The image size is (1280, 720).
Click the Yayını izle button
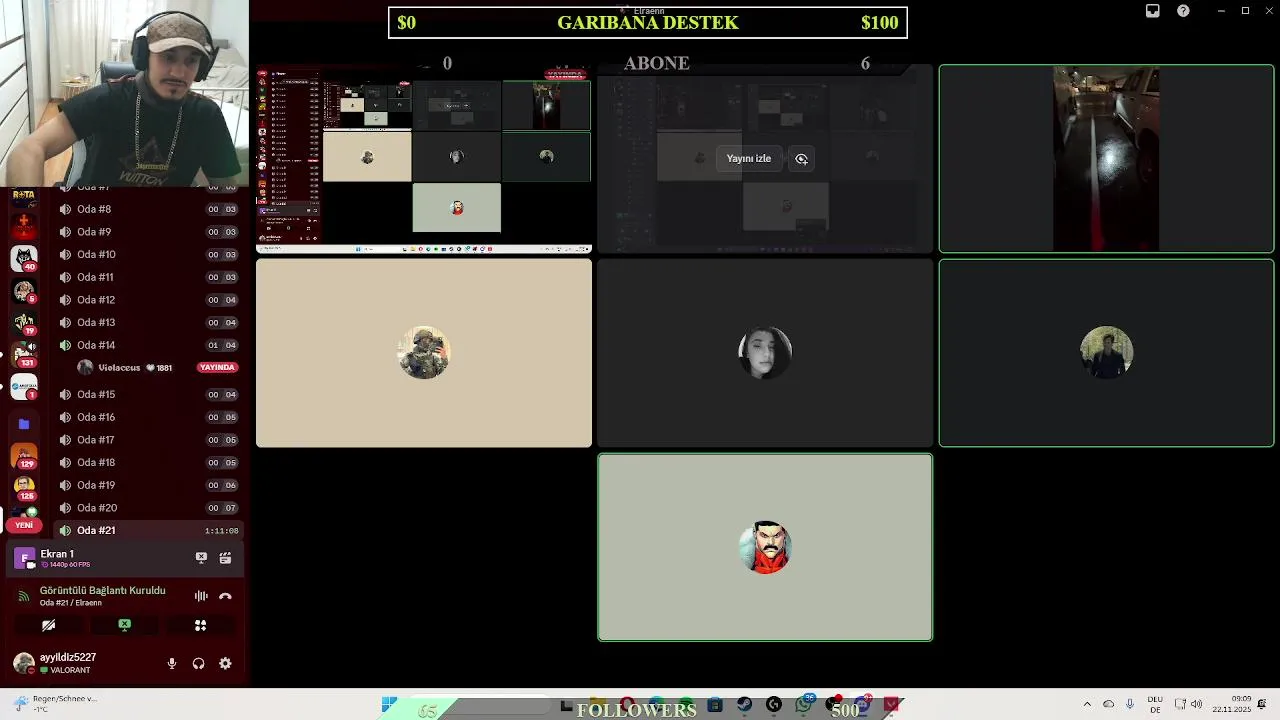coord(749,159)
